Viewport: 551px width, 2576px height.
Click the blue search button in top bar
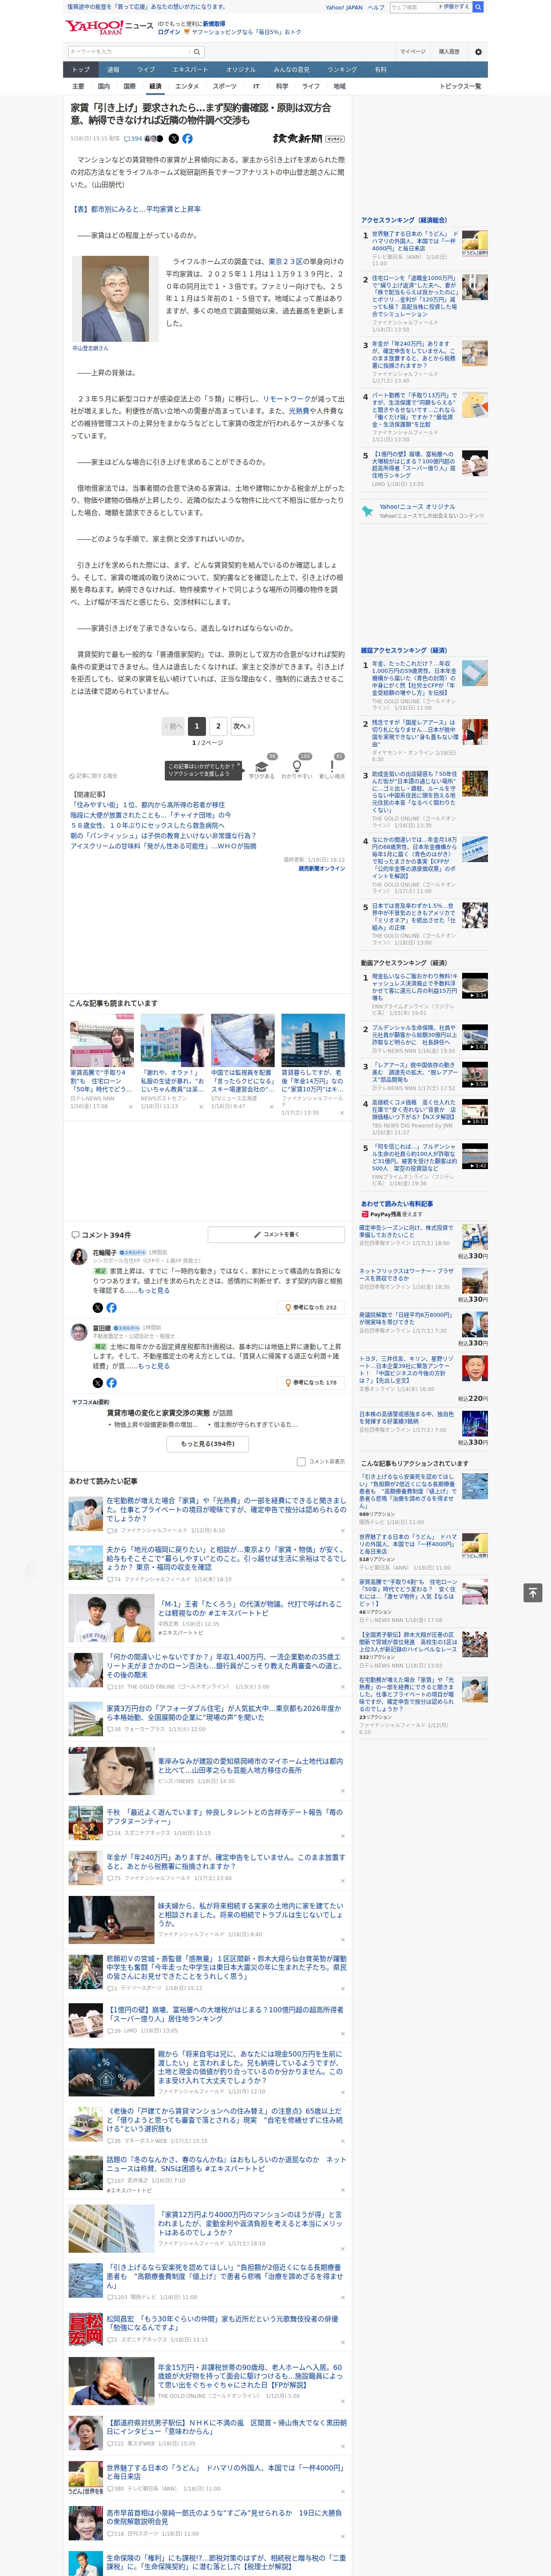coord(478,7)
